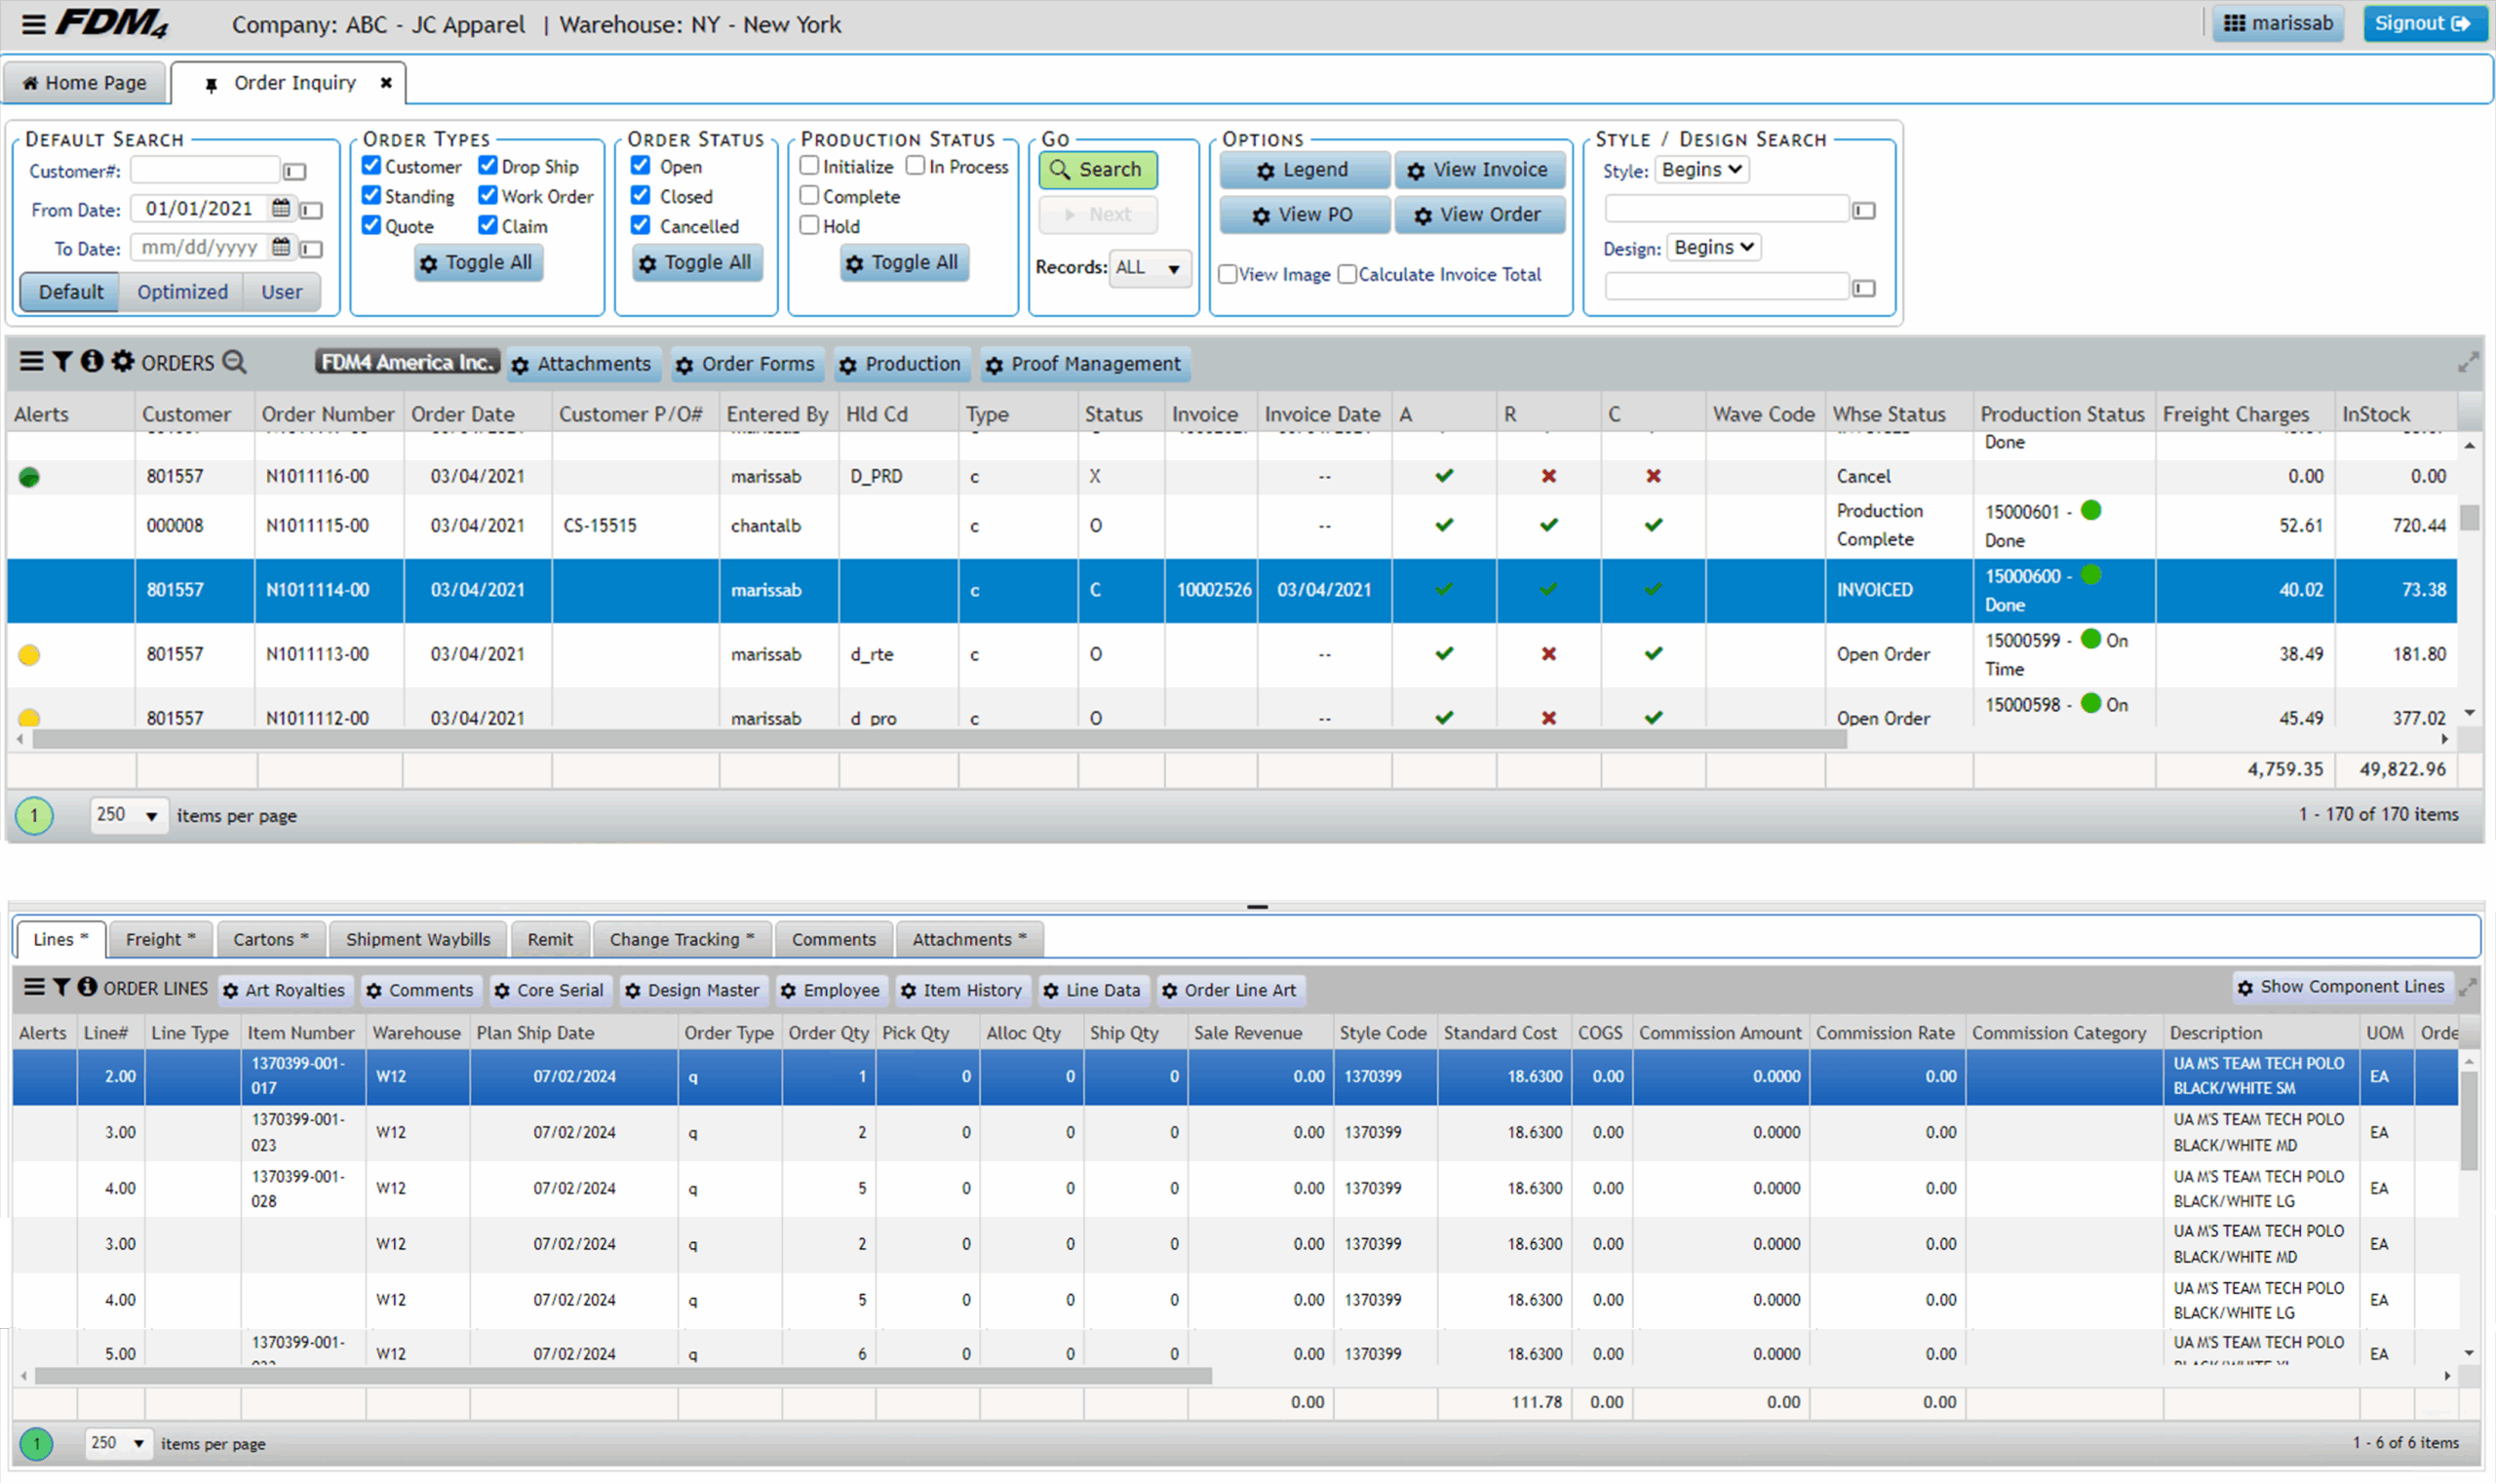Viewport: 2496px width, 1484px height.
Task: Close the Order Inquiry tab
Action: pyautogui.click(x=386, y=83)
